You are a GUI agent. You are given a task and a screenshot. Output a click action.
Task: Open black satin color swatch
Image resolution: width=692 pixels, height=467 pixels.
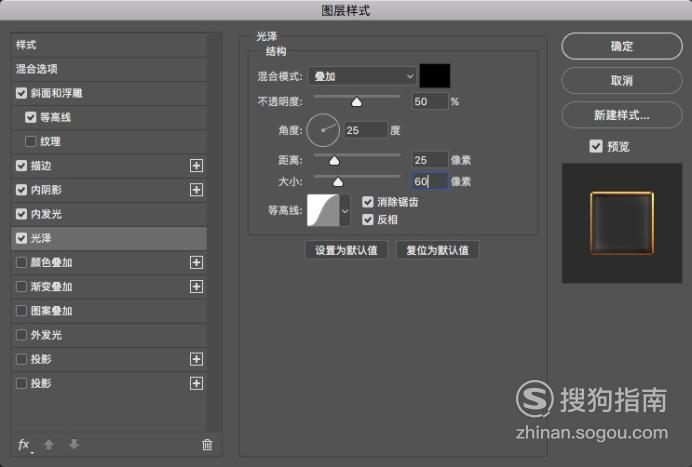435,76
